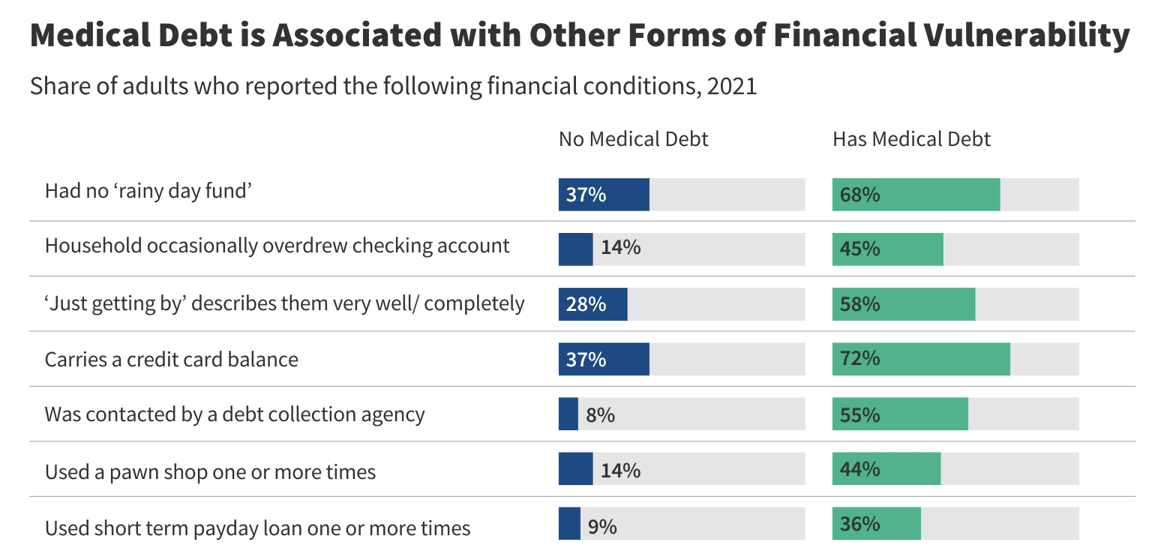Click the 'Used a pawn shop' row label
Viewport: 1154px width, 556px height.
point(210,471)
